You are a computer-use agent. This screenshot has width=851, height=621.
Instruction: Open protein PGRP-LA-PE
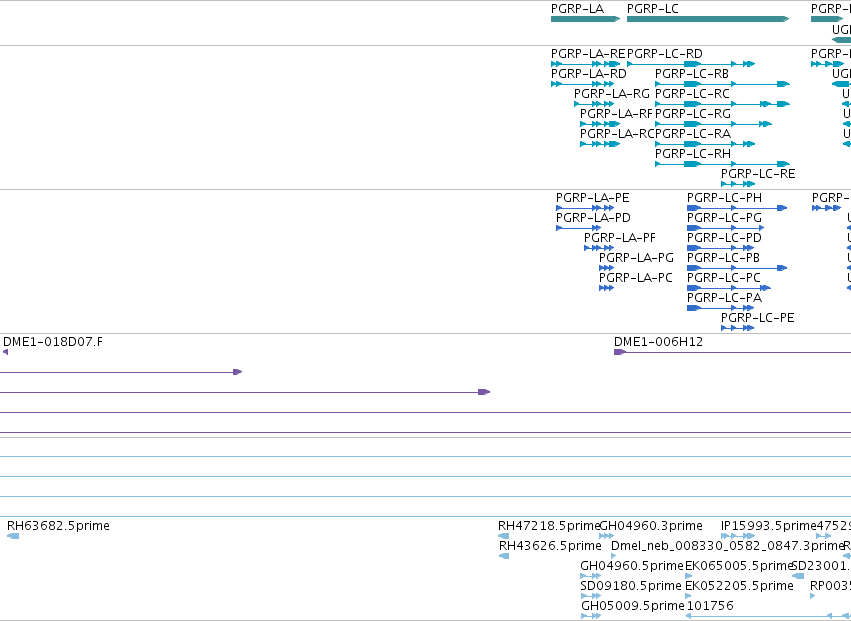585,208
